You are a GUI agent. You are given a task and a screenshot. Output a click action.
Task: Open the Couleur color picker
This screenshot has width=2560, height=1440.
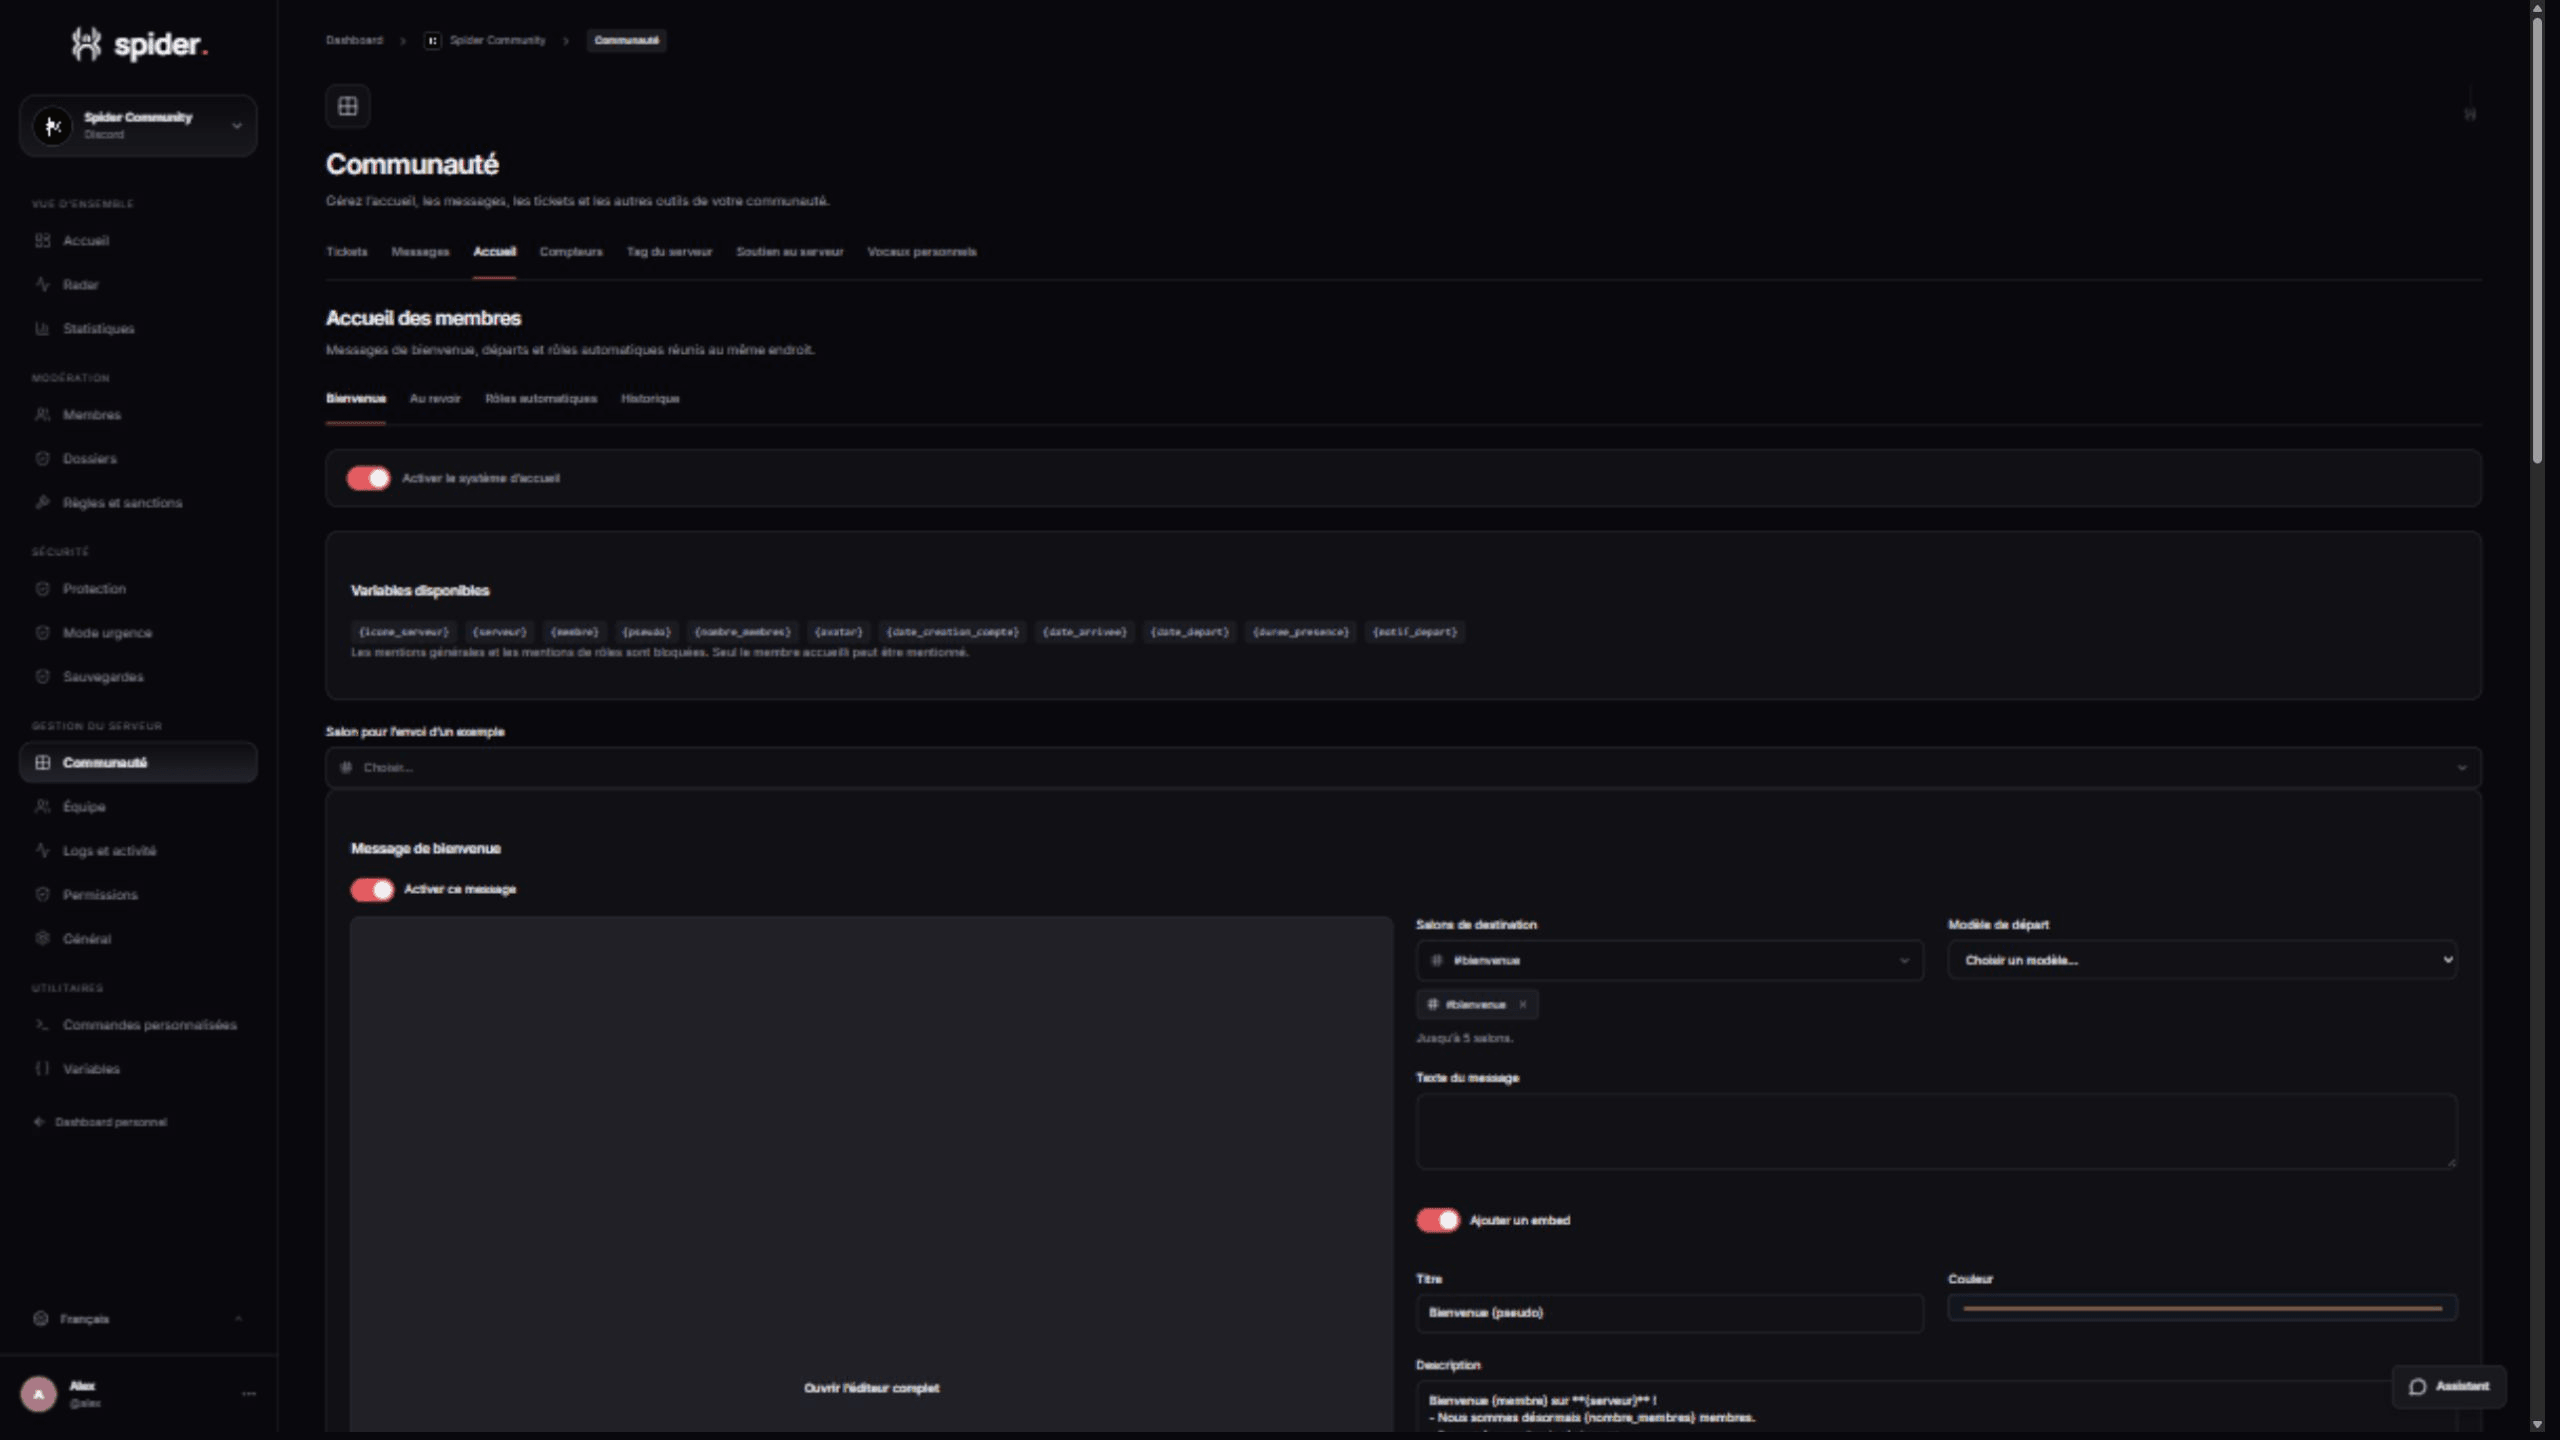(2203, 1308)
